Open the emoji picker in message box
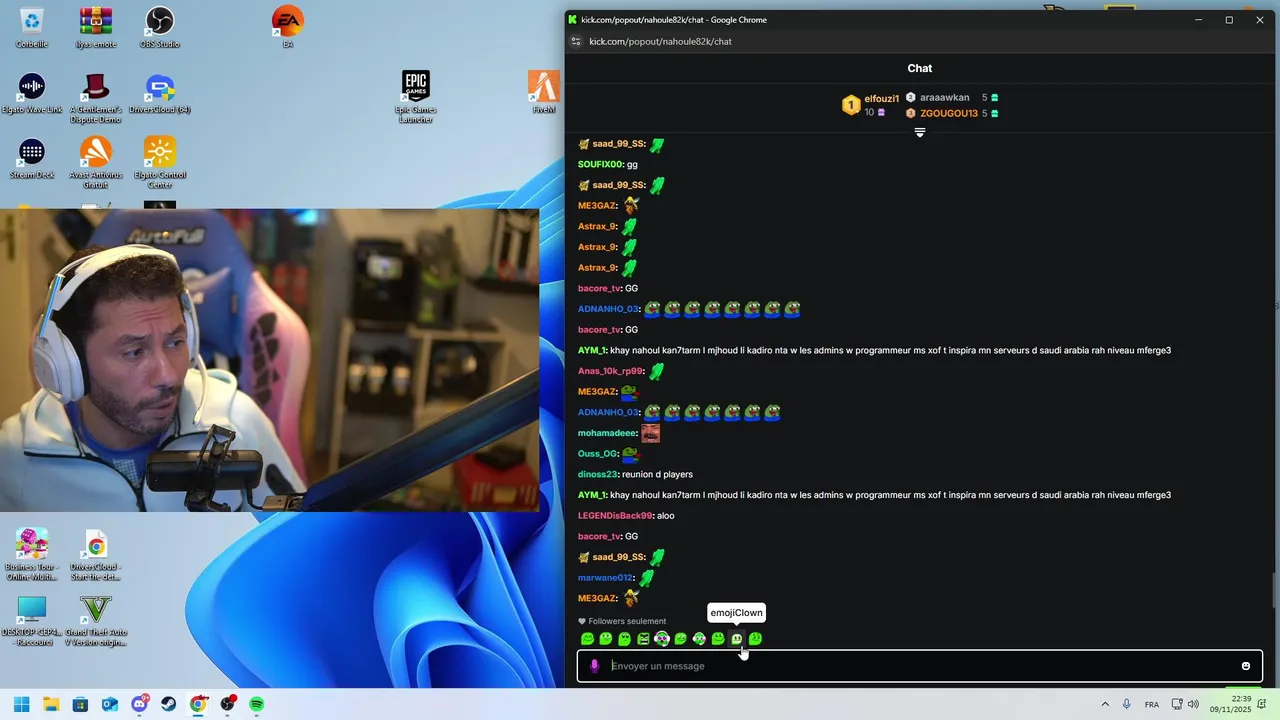This screenshot has width=1280, height=720. [x=1246, y=666]
